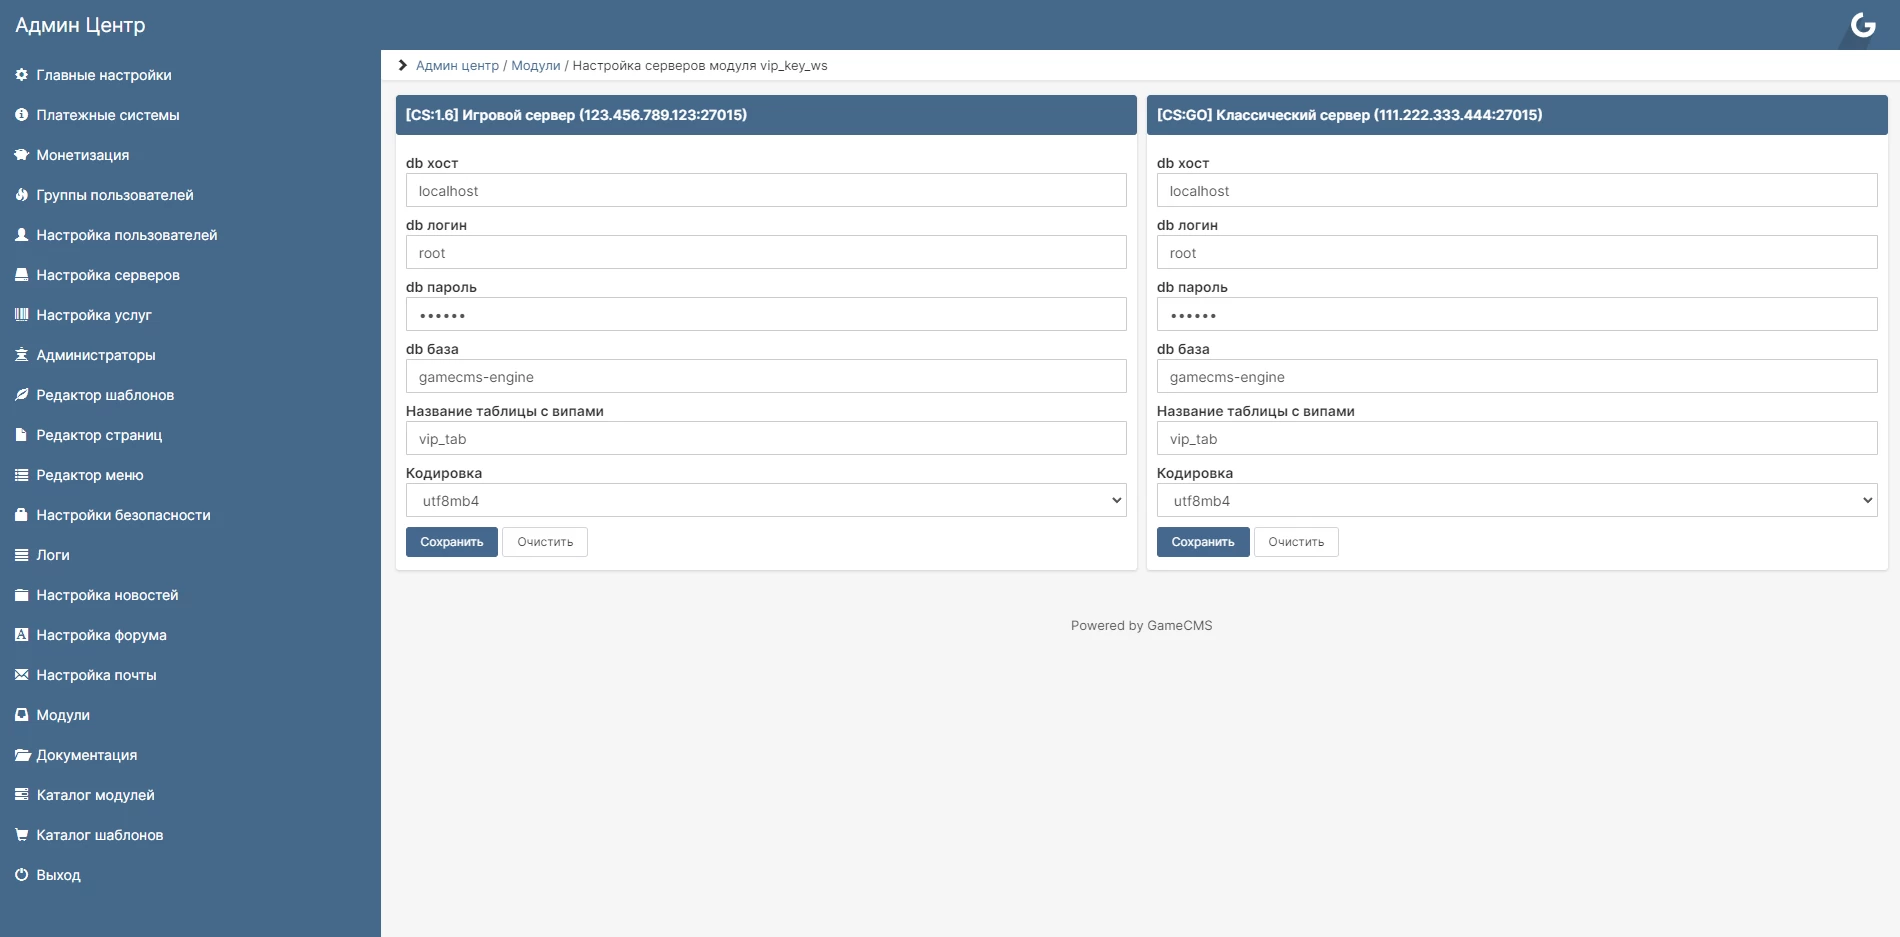The height and width of the screenshot is (937, 1900).
Task: Click the CS:GO Классический сервер panel header
Action: [1517, 115]
